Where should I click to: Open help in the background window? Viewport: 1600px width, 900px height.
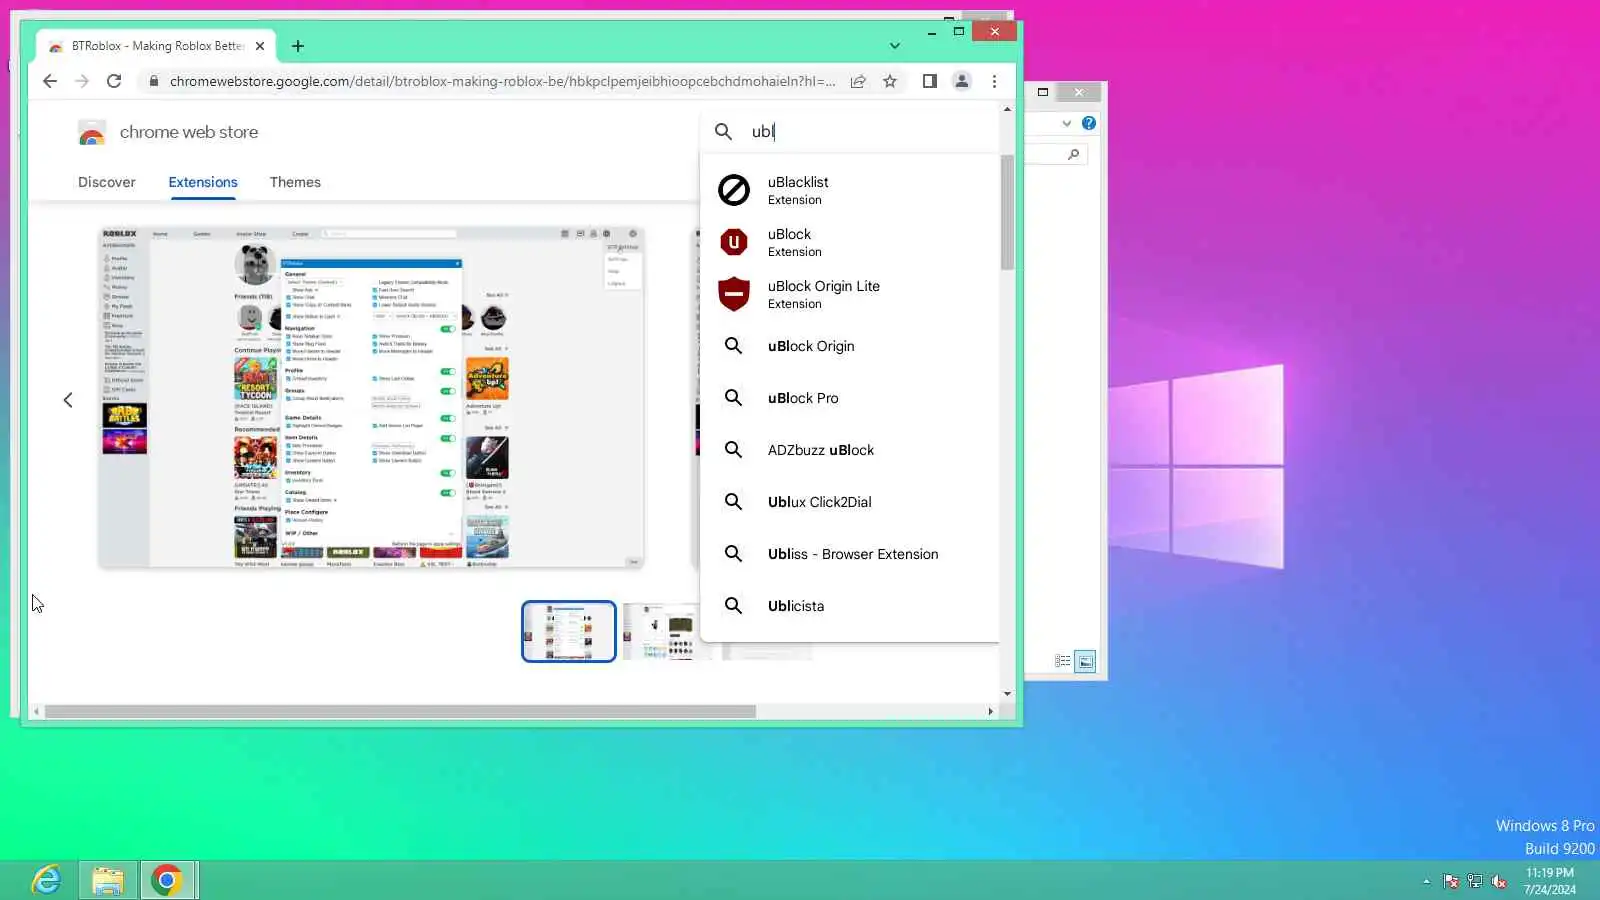(1089, 123)
